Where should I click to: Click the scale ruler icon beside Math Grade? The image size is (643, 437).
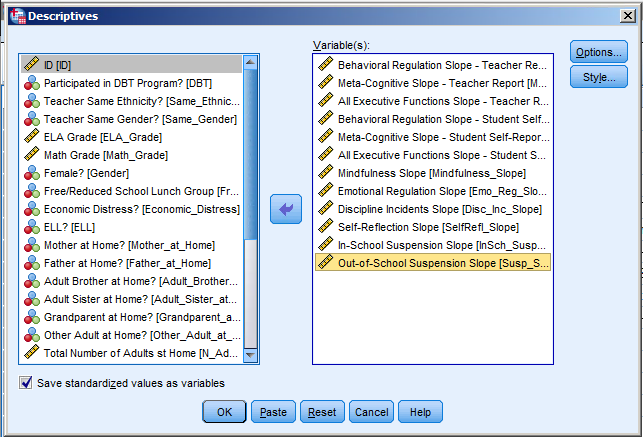point(32,154)
